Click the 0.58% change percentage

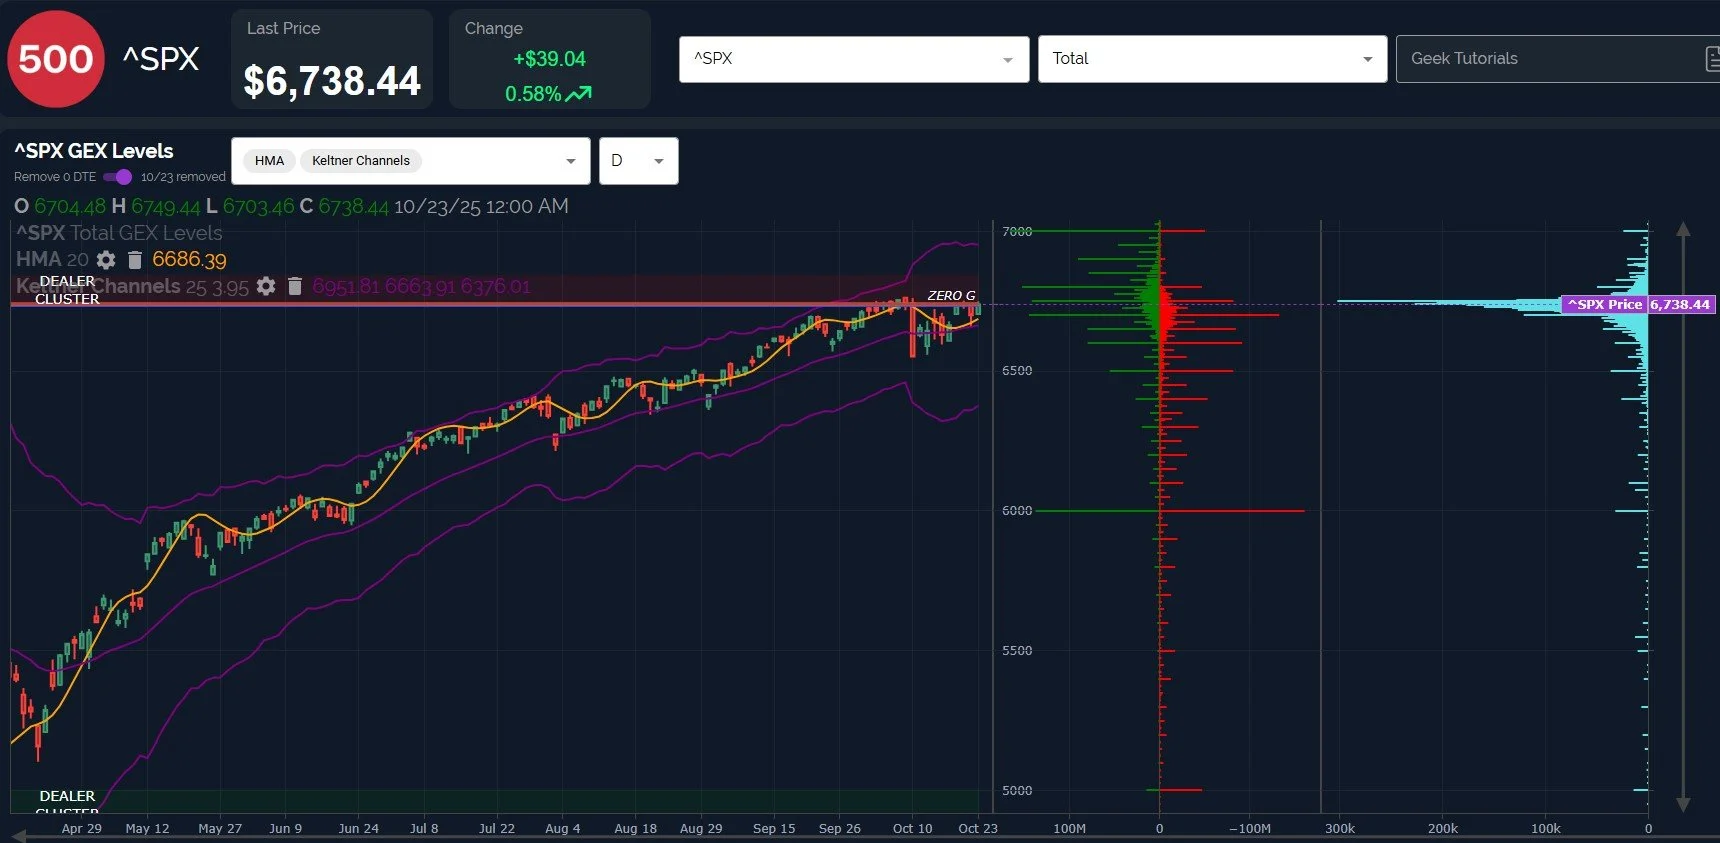tap(533, 94)
